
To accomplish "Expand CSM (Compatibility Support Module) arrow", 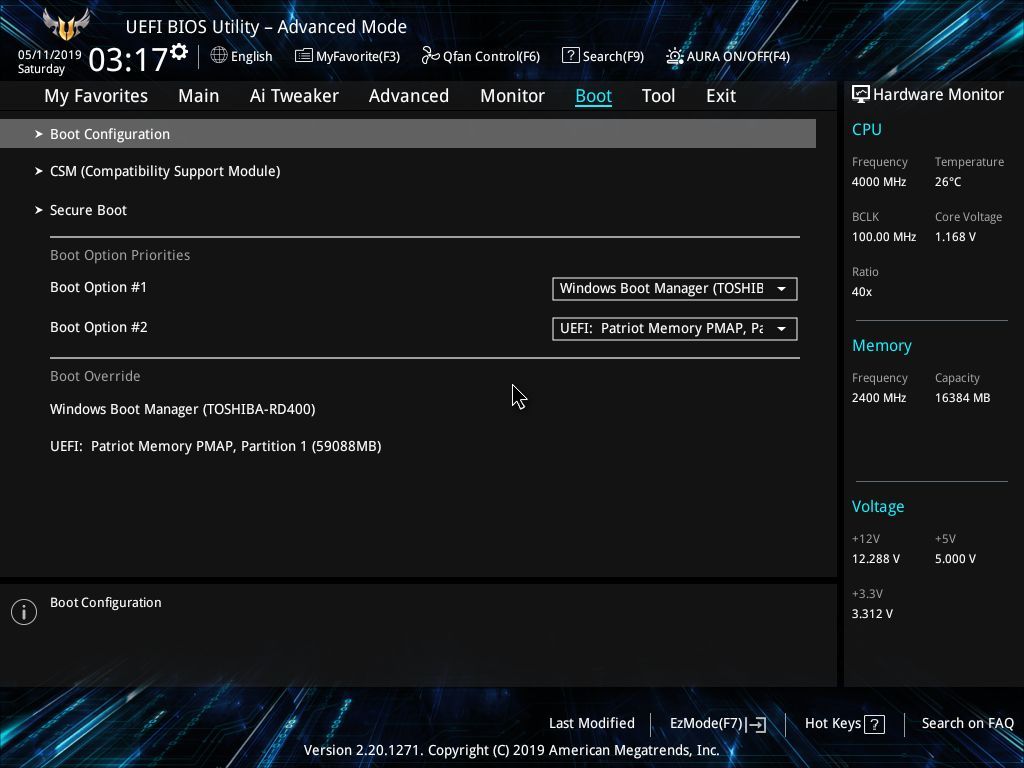I will click(39, 171).
